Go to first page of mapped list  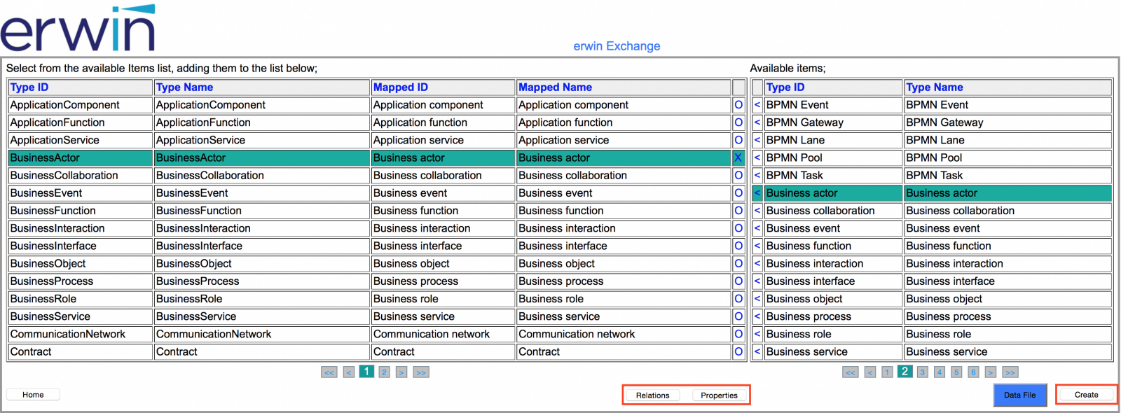click(x=329, y=372)
